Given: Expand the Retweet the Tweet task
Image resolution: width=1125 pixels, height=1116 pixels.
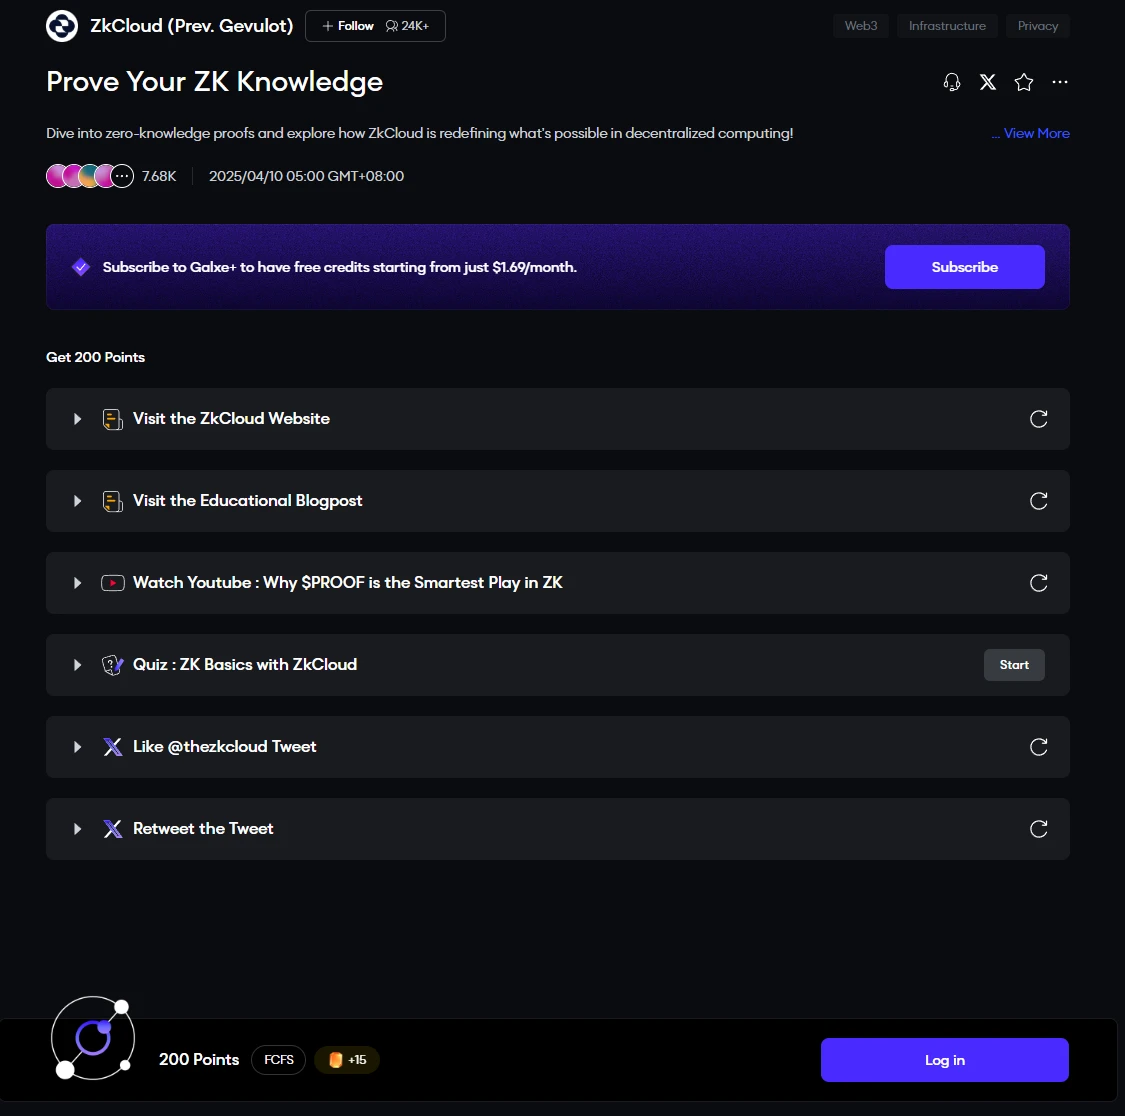Looking at the screenshot, I should tap(77, 829).
